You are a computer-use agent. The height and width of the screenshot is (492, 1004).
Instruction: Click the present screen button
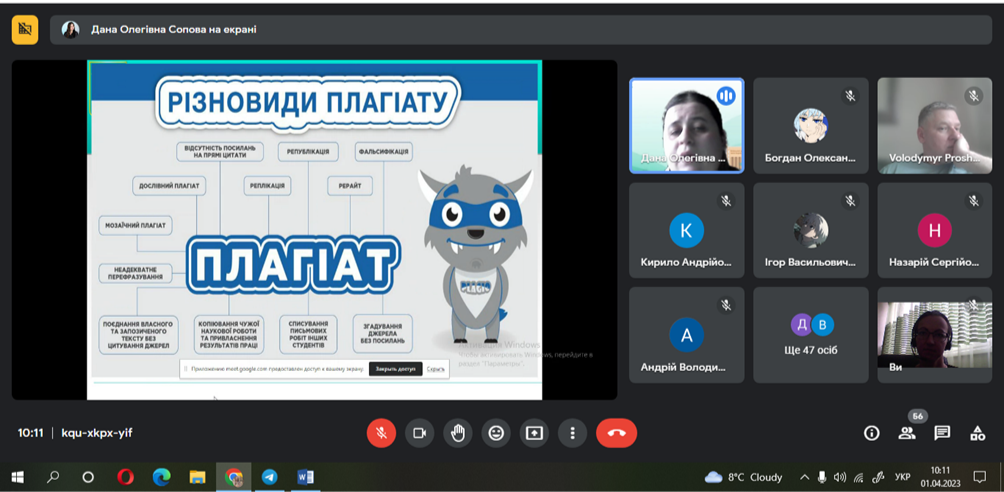point(534,433)
